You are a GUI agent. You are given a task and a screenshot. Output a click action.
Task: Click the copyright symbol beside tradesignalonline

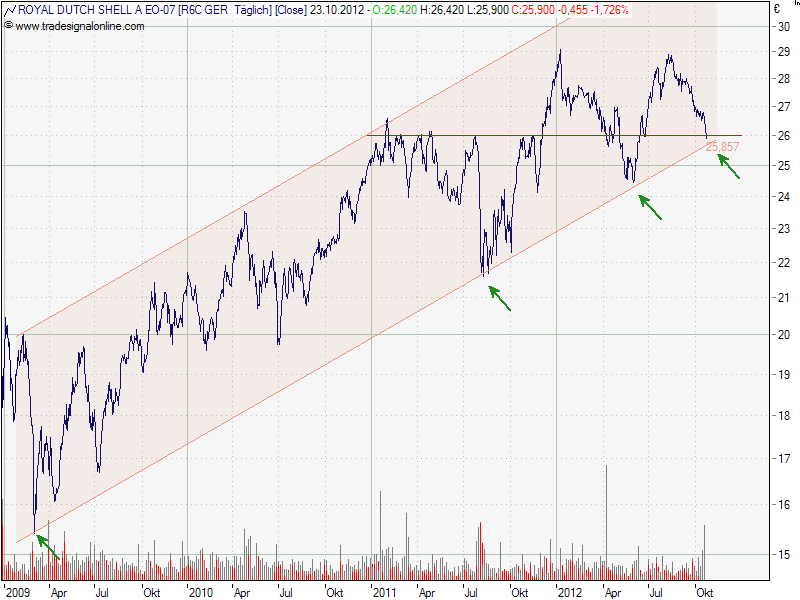click(x=8, y=26)
